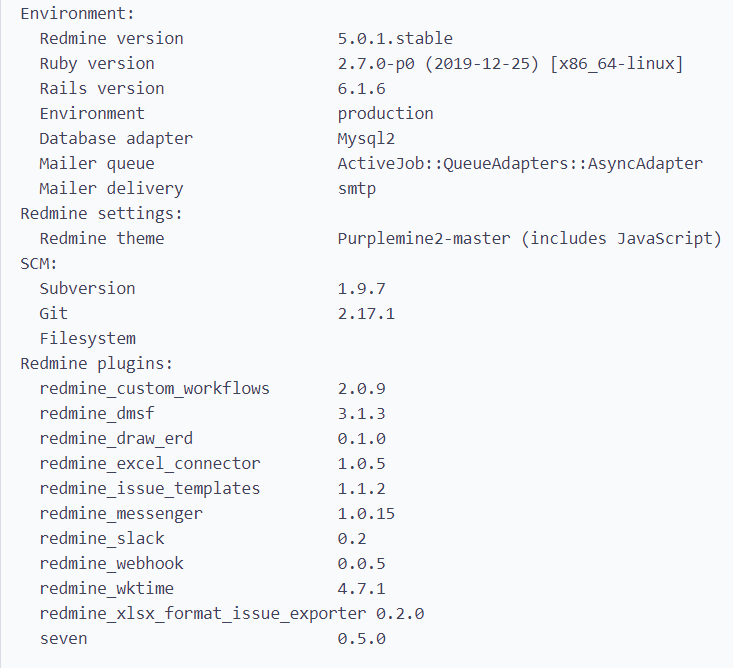Click the Purplemine2-master theme text
Screen dimensions: 733x668
click(424, 239)
